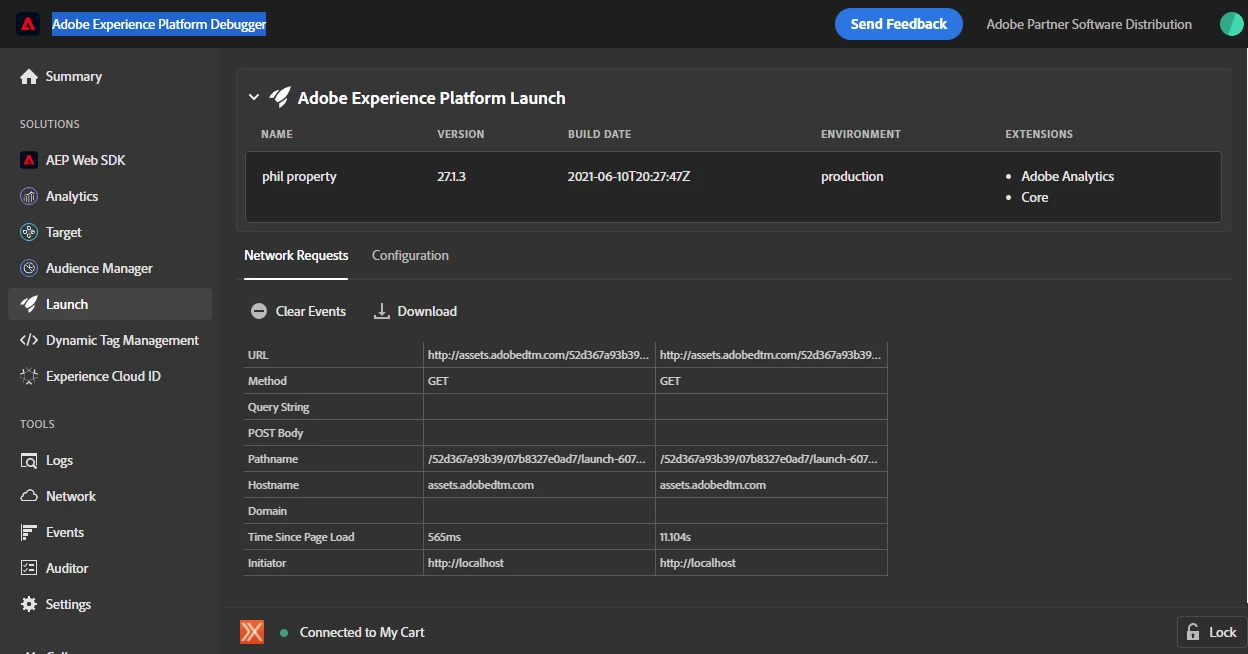The width and height of the screenshot is (1248, 654).
Task: Switch to the Network Requests tab
Action: pos(296,255)
